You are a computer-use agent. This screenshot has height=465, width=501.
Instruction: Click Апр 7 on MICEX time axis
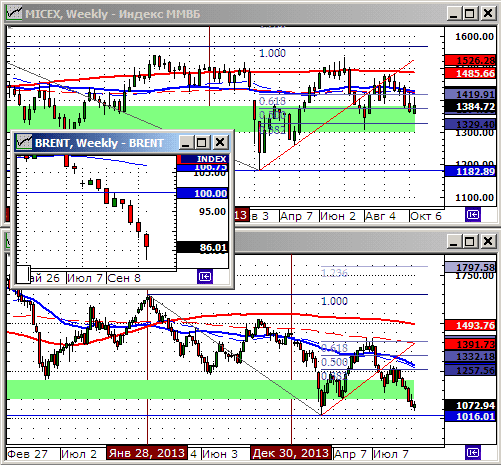coord(296,216)
